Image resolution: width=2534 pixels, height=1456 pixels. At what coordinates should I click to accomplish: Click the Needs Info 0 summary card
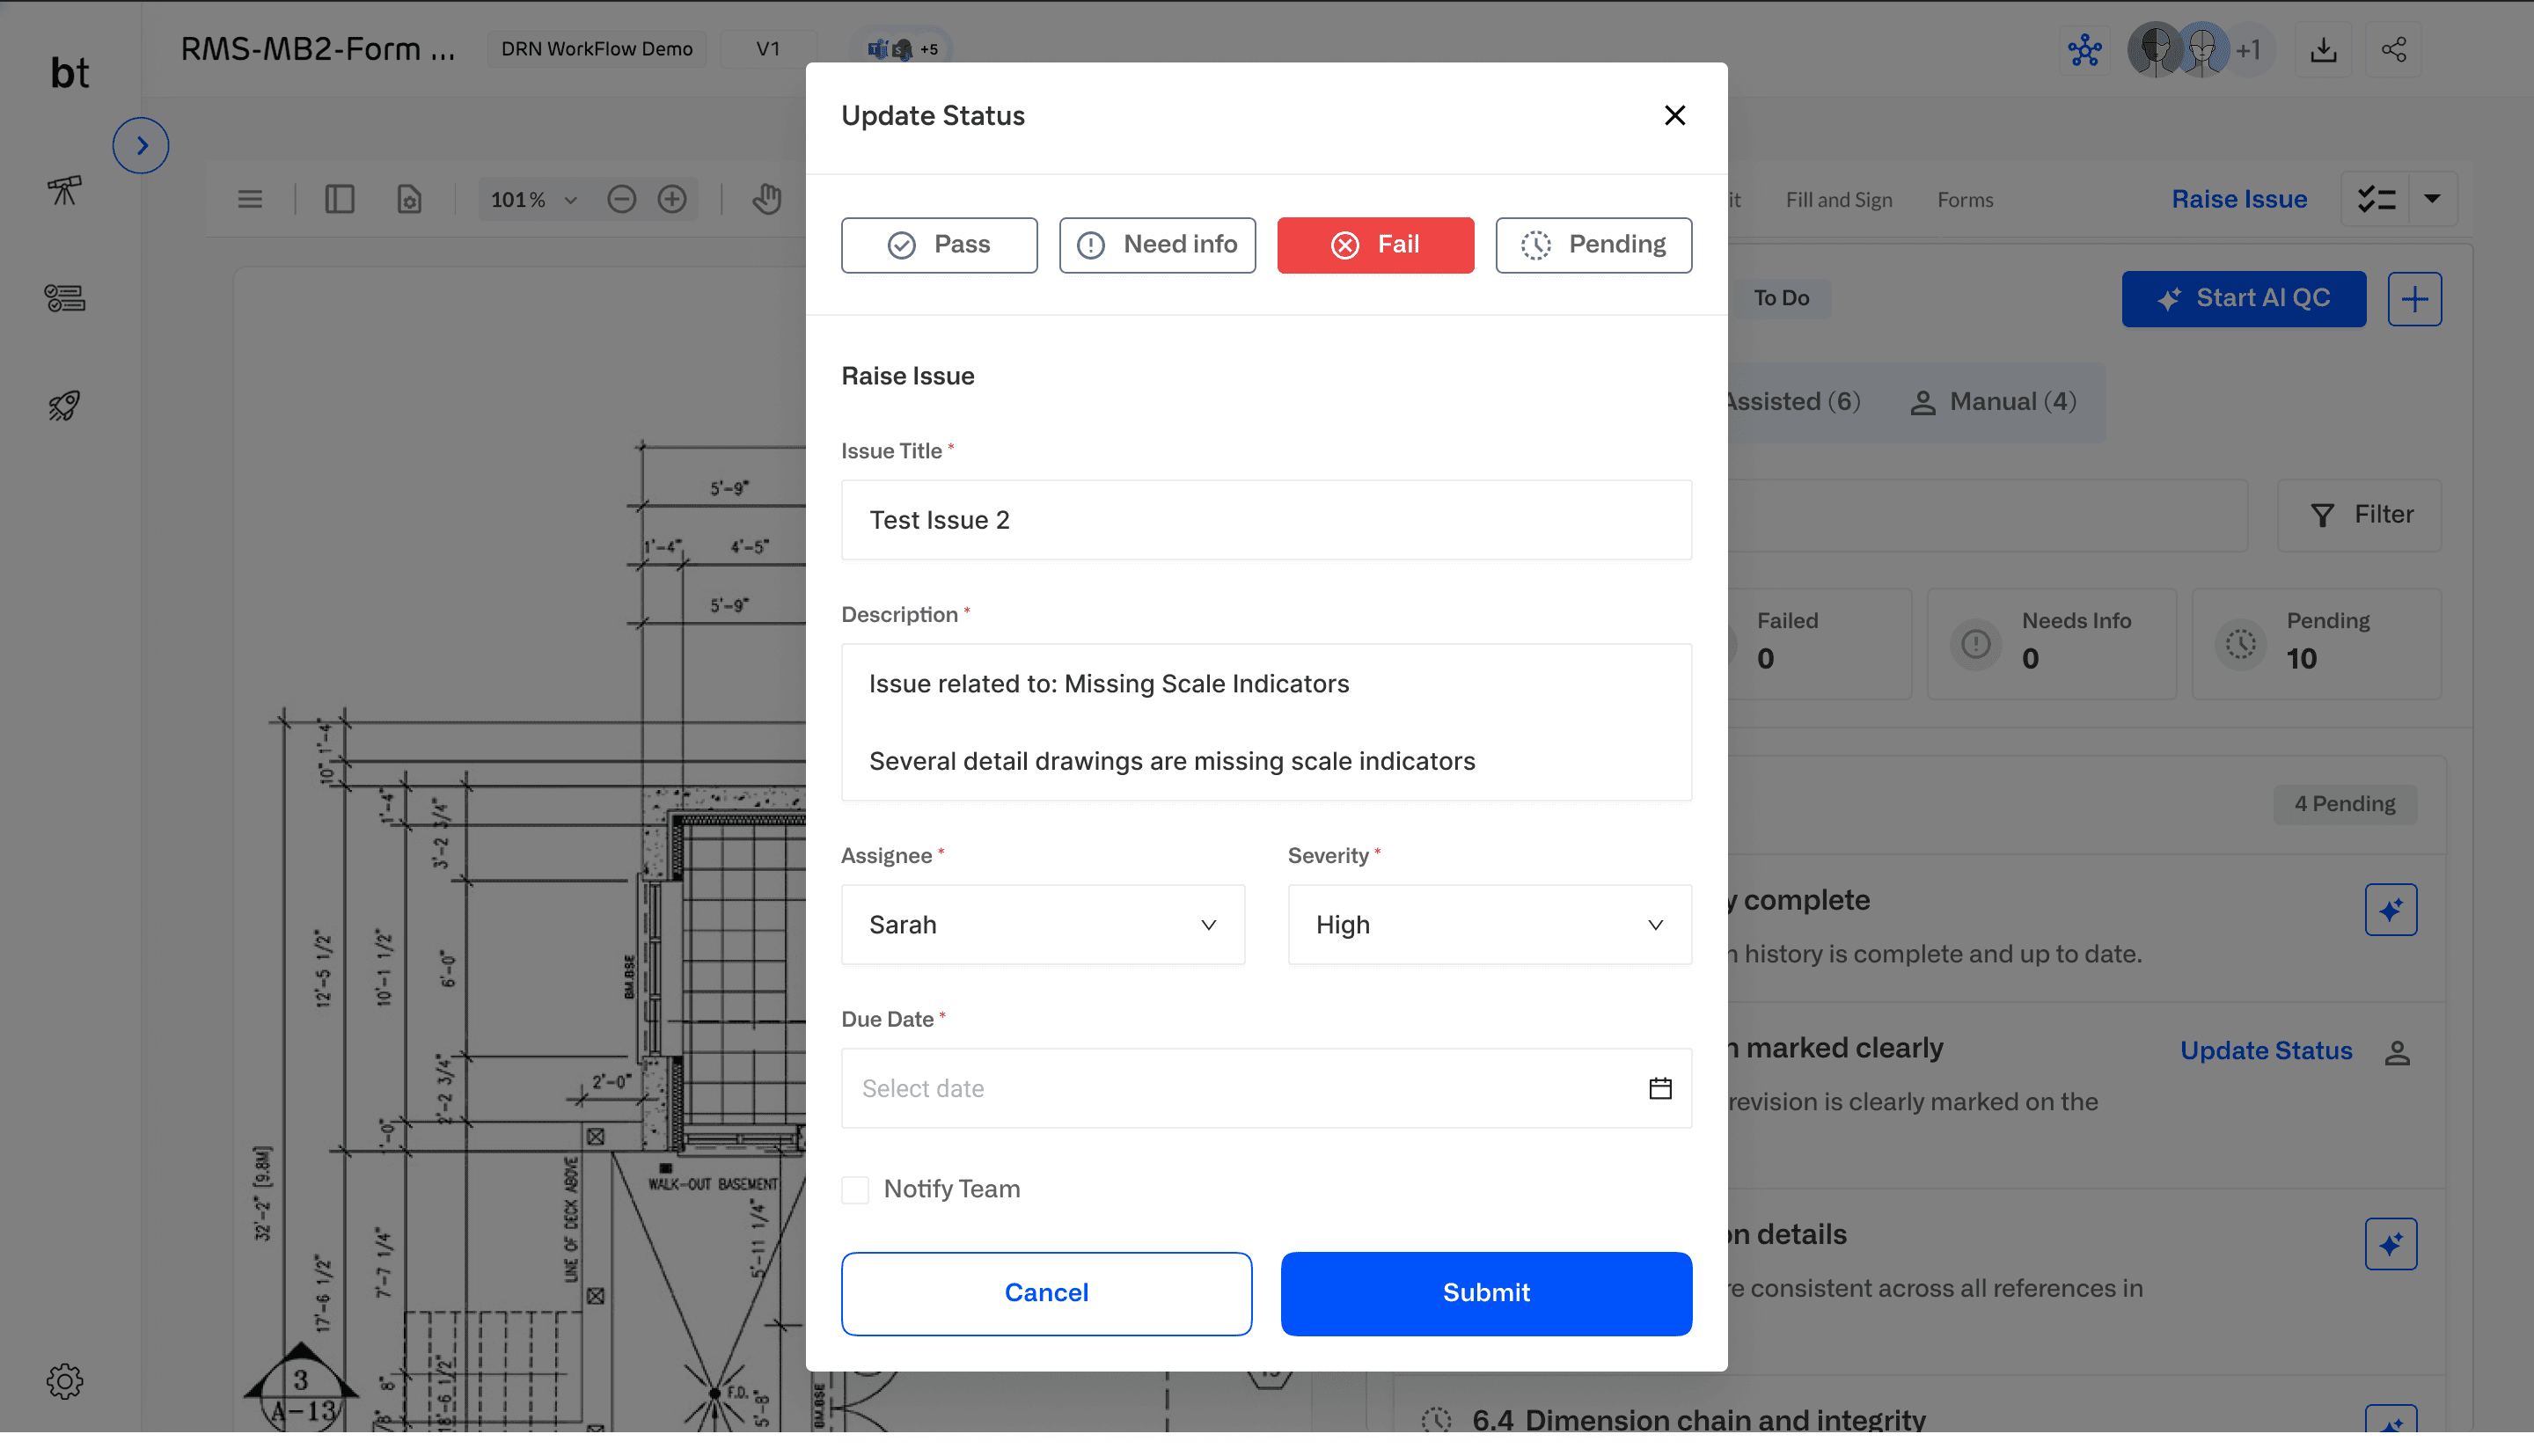(x=2051, y=644)
